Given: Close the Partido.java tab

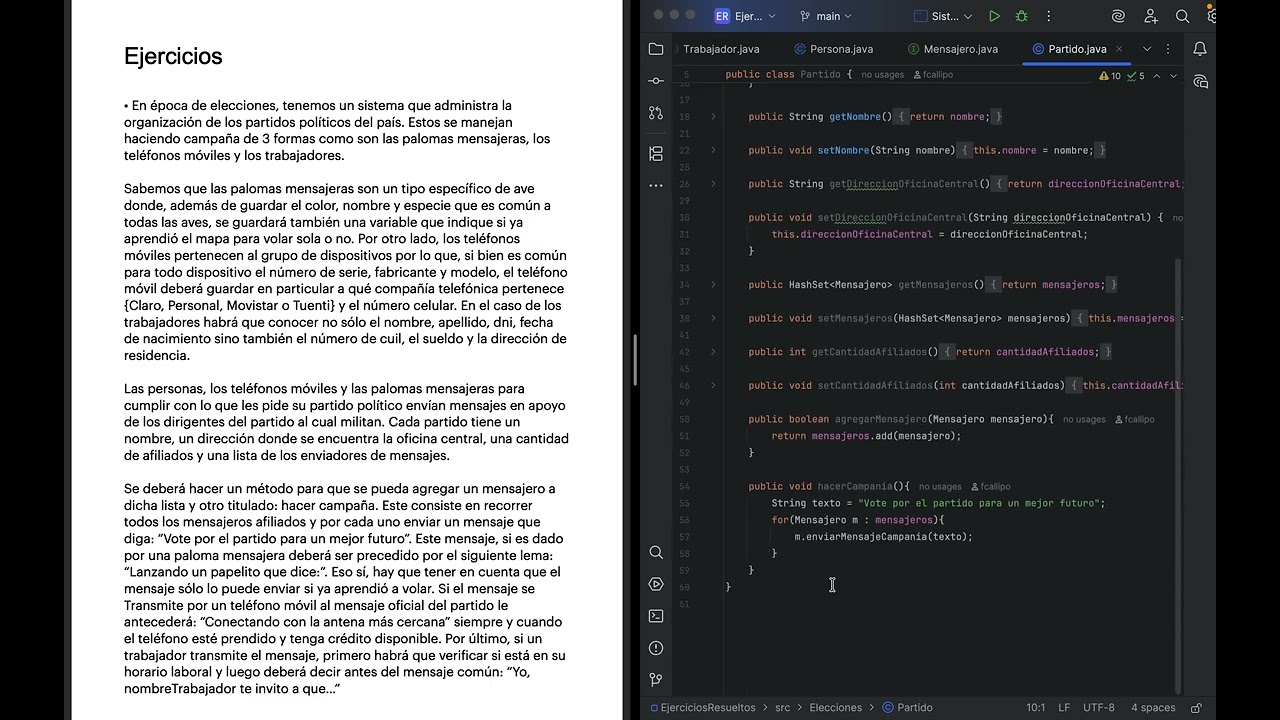Looking at the screenshot, I should (1119, 49).
